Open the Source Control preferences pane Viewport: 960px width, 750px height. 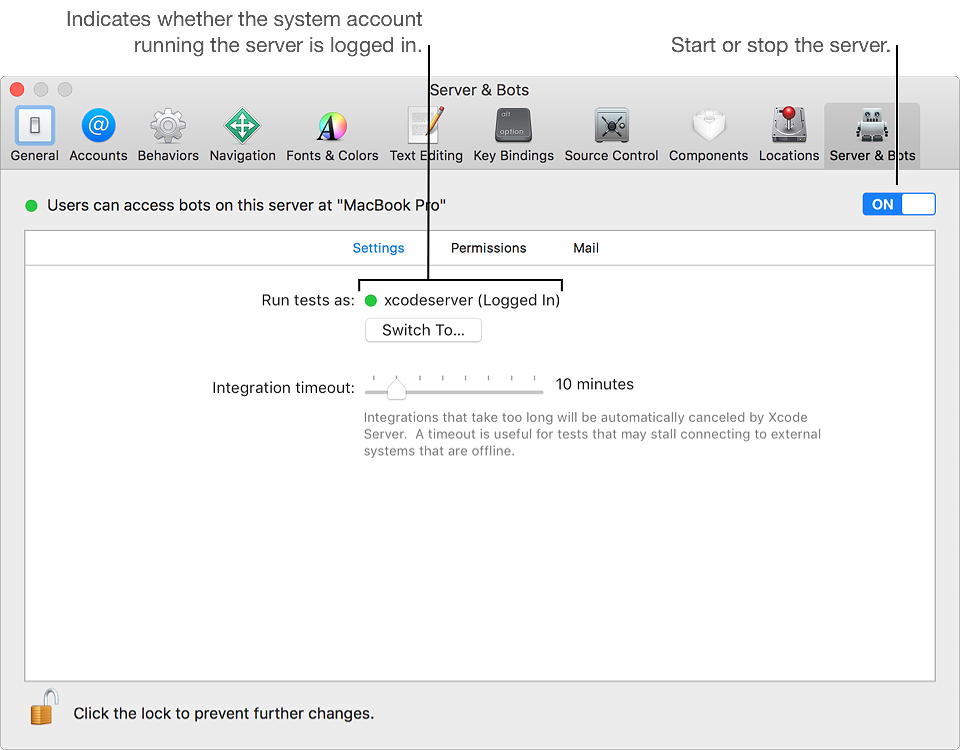[611, 135]
